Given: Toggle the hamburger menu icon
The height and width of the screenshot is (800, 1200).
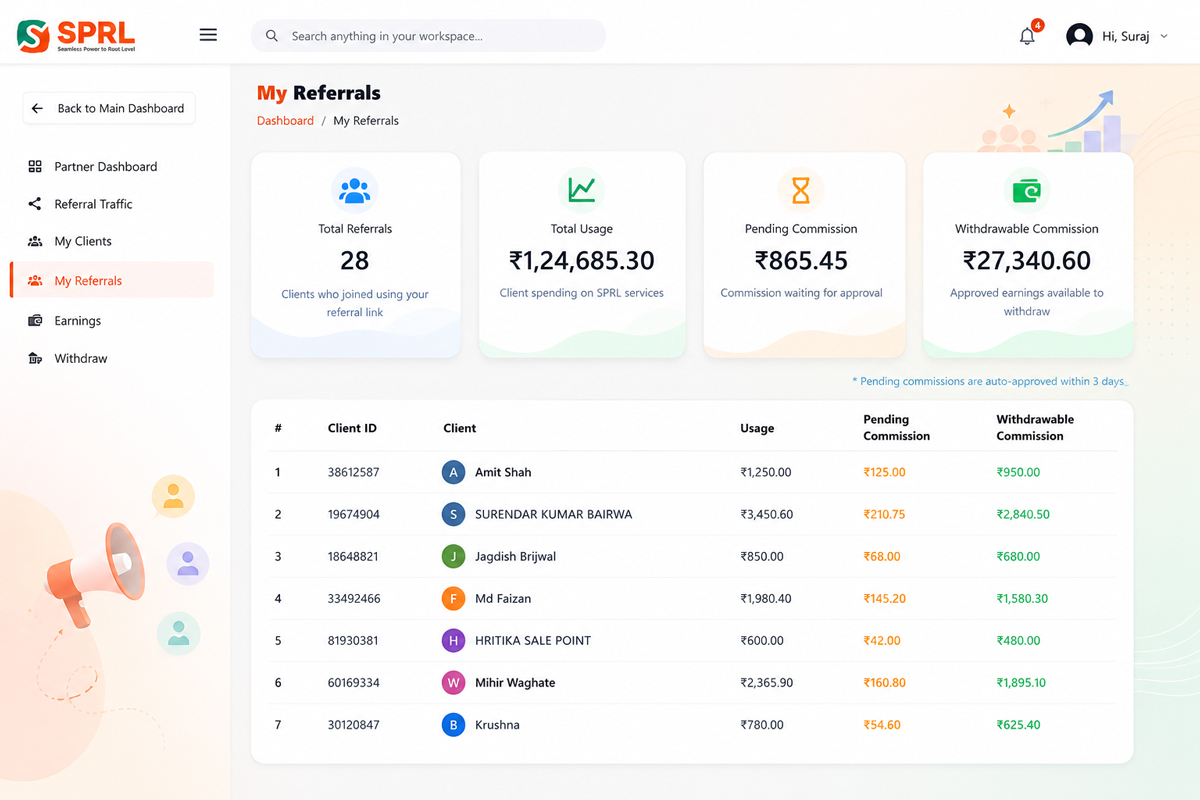Looking at the screenshot, I should (x=208, y=35).
